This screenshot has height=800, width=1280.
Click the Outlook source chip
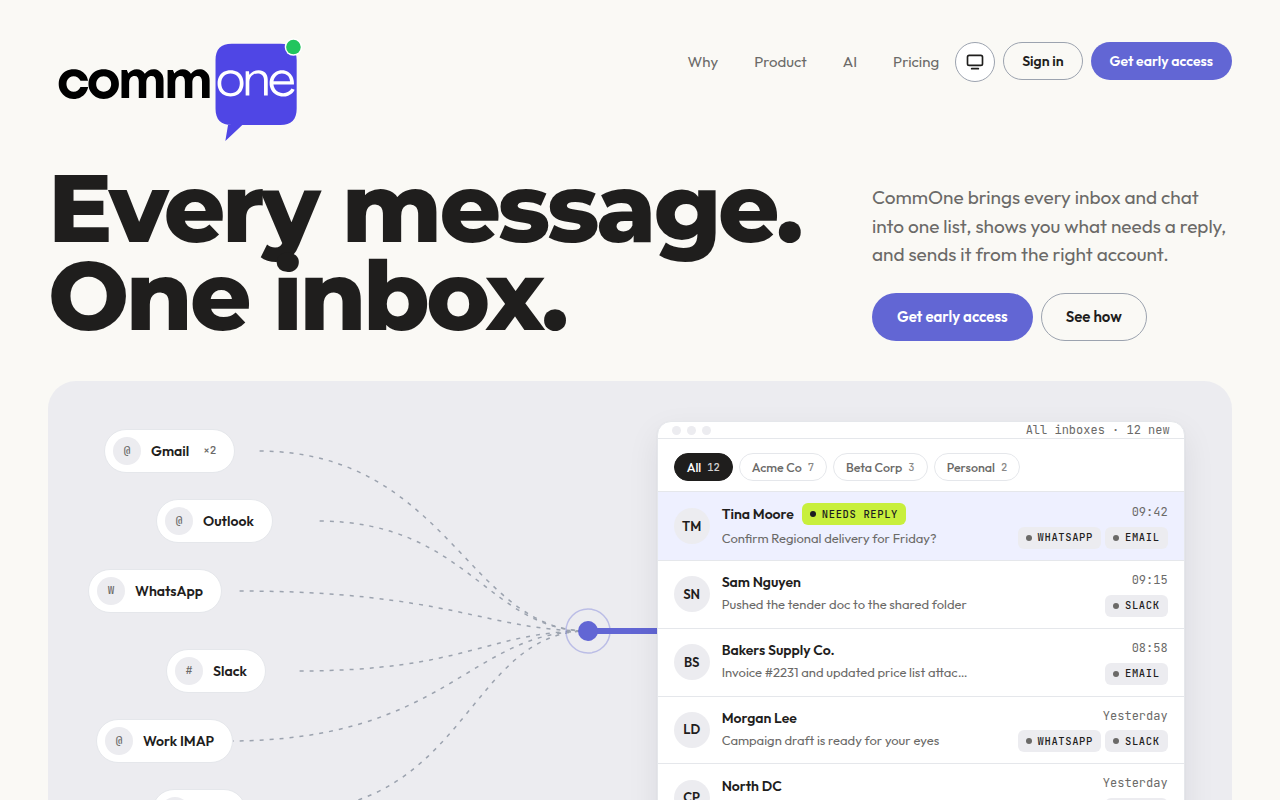pyautogui.click(x=214, y=521)
